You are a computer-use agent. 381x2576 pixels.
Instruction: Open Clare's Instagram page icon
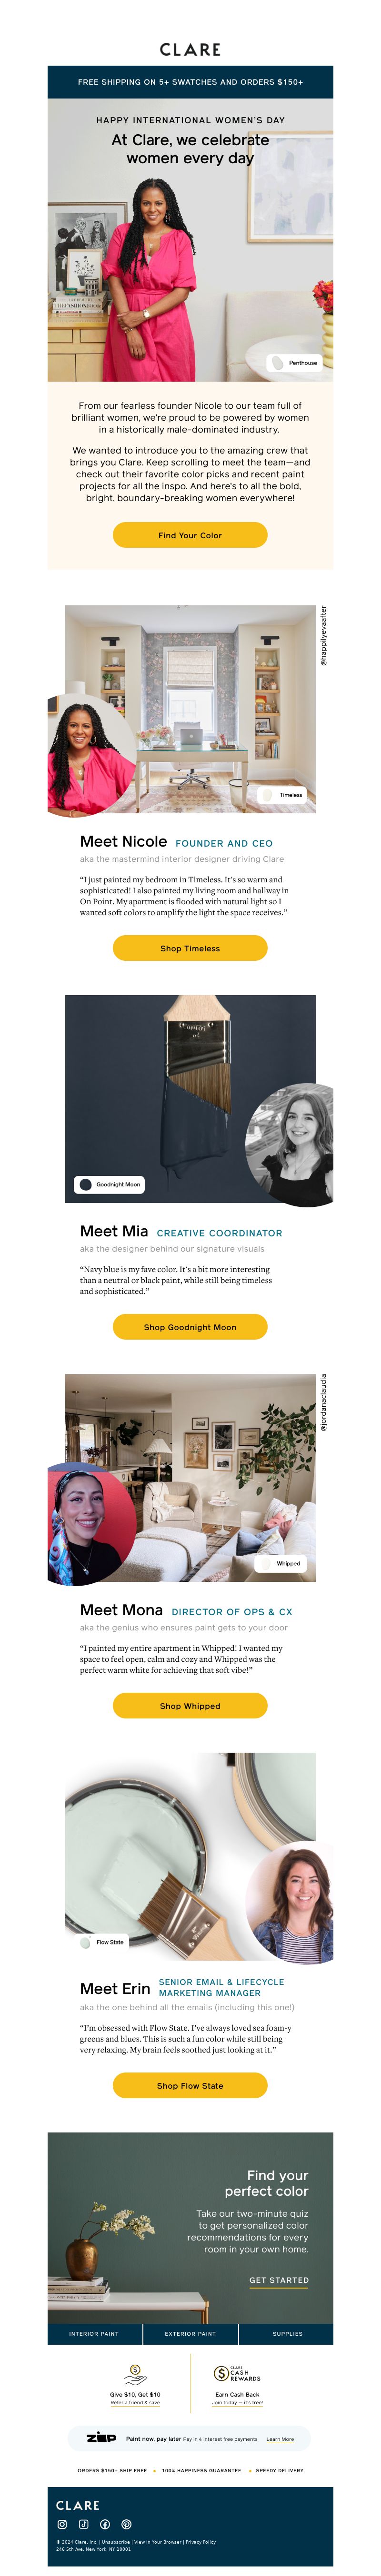(x=62, y=2524)
